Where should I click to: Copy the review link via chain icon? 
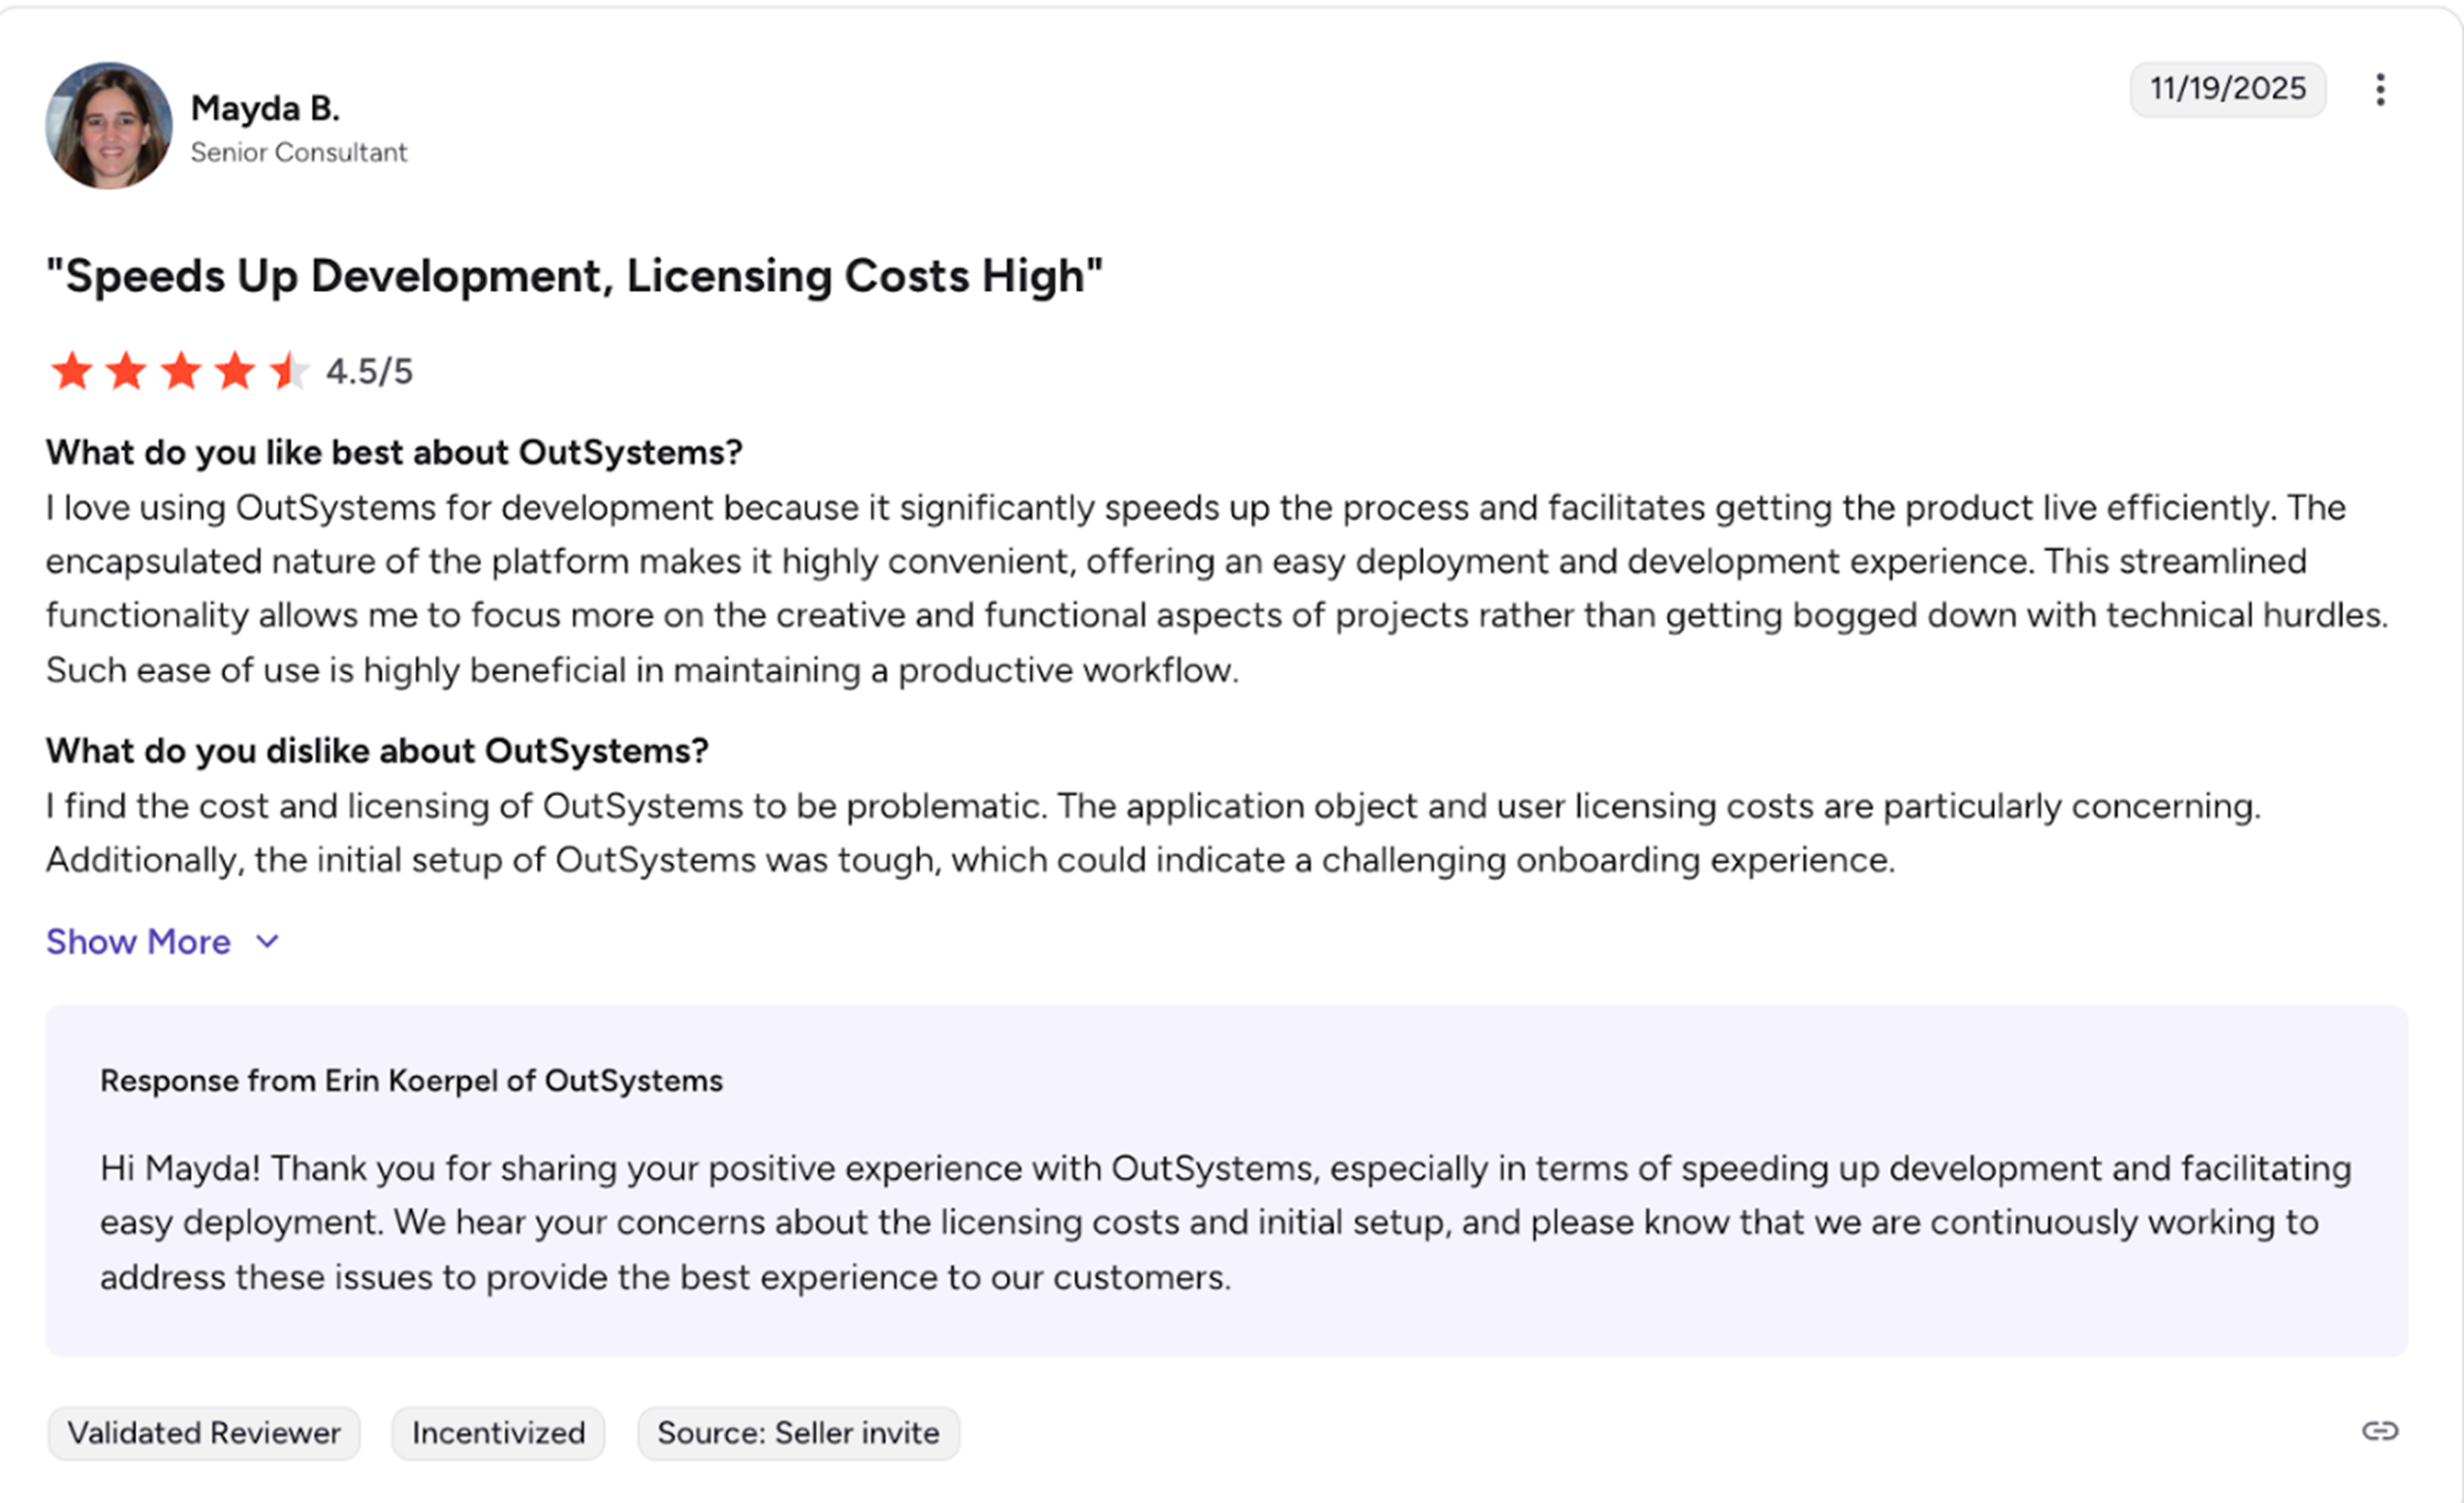(x=2381, y=1432)
